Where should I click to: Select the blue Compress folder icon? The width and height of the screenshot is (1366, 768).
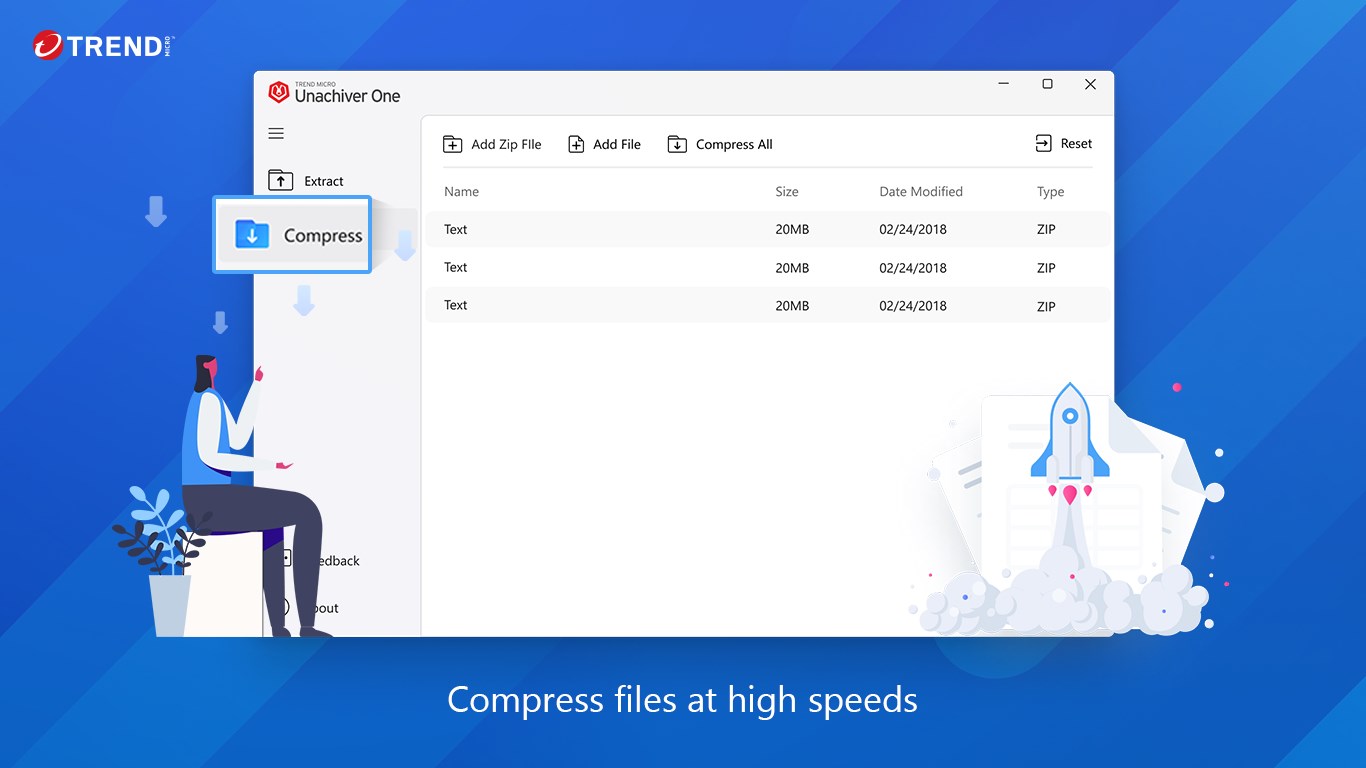252,235
